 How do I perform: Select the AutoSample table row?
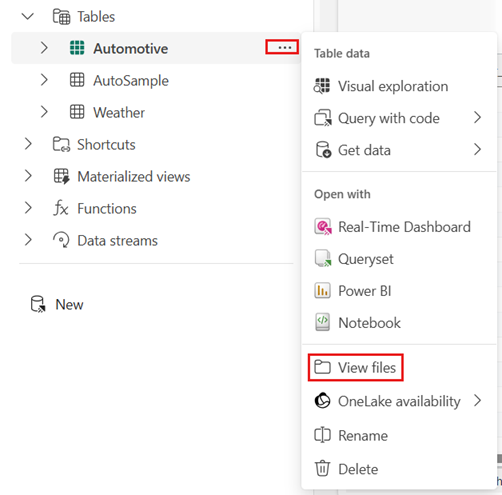pyautogui.click(x=156, y=80)
